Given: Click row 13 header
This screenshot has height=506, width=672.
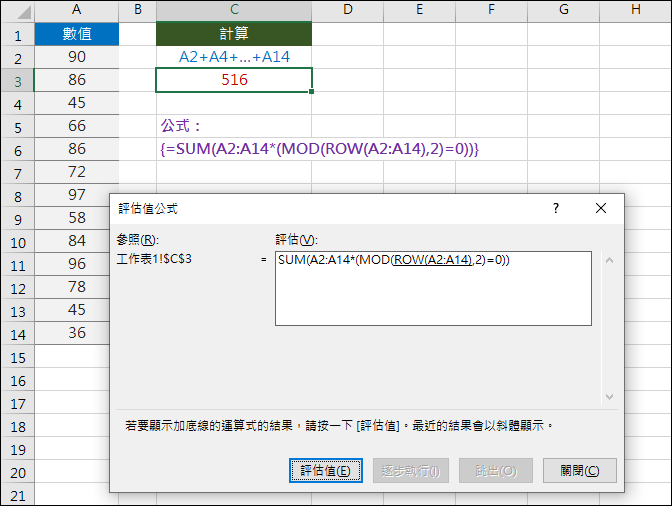Looking at the screenshot, I should coord(18,311).
